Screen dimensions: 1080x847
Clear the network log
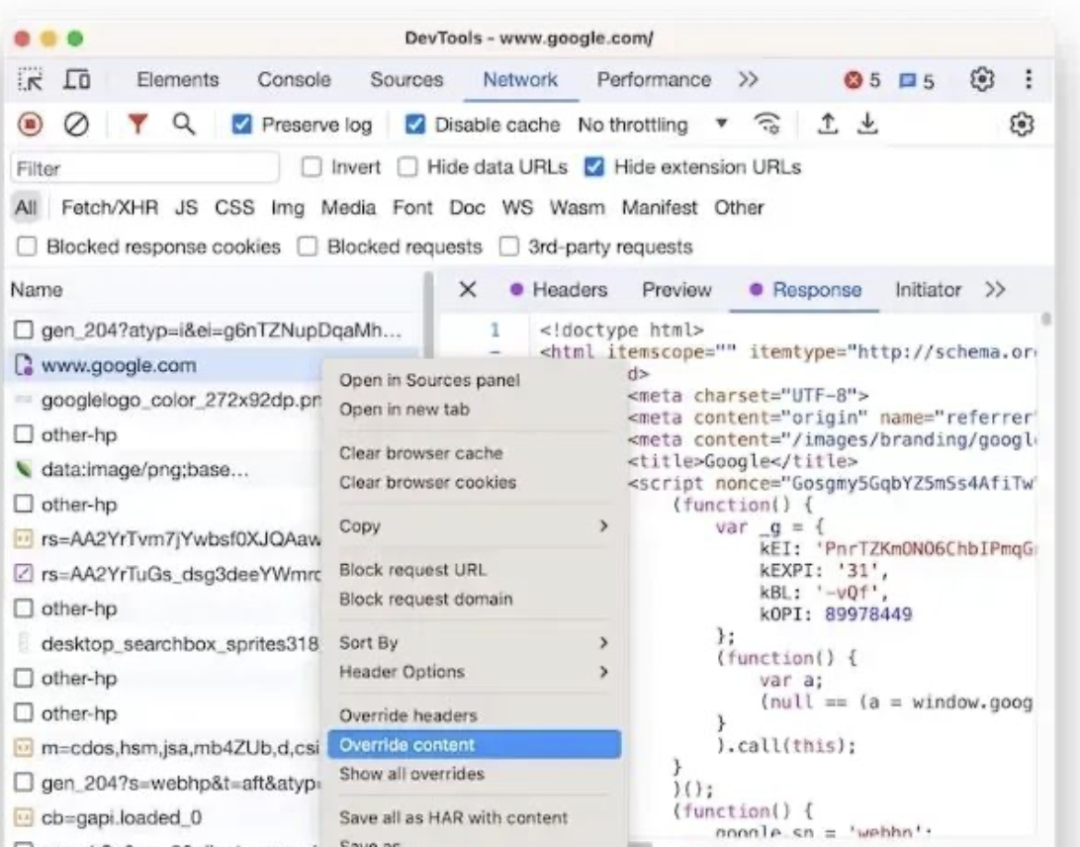click(x=76, y=125)
